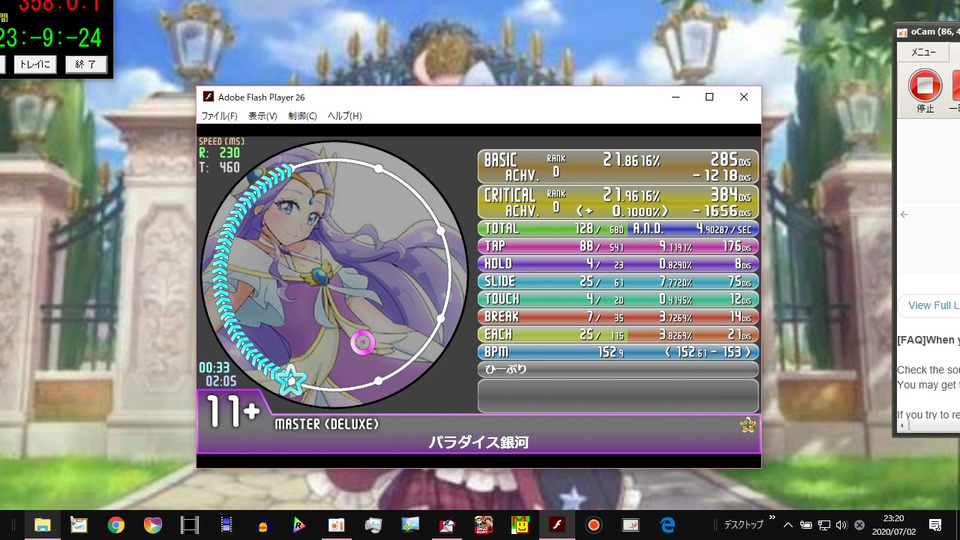The height and width of the screenshot is (540, 960).
Task: Click the gold star icon beside the song title
Action: point(748,425)
